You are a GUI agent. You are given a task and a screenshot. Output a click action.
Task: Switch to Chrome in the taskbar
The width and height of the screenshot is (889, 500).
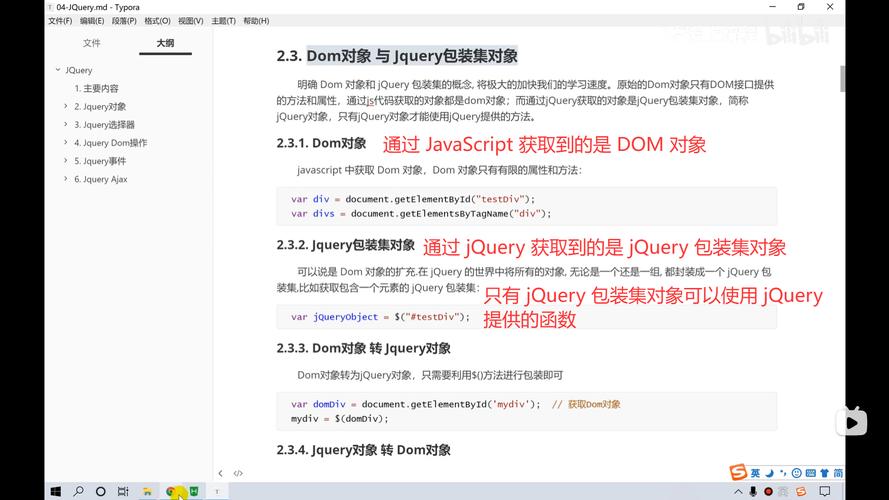click(x=171, y=491)
